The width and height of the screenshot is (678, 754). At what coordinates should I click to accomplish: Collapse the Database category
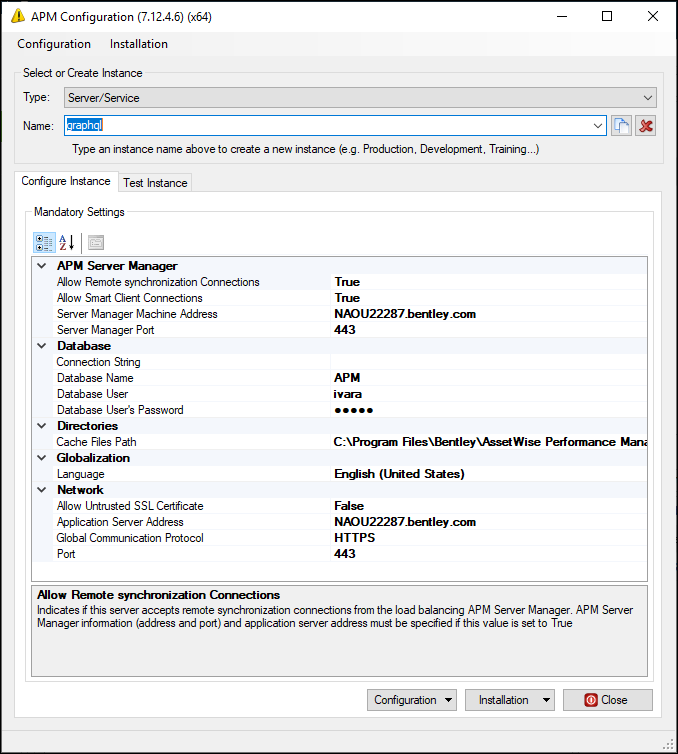[x=41, y=346]
